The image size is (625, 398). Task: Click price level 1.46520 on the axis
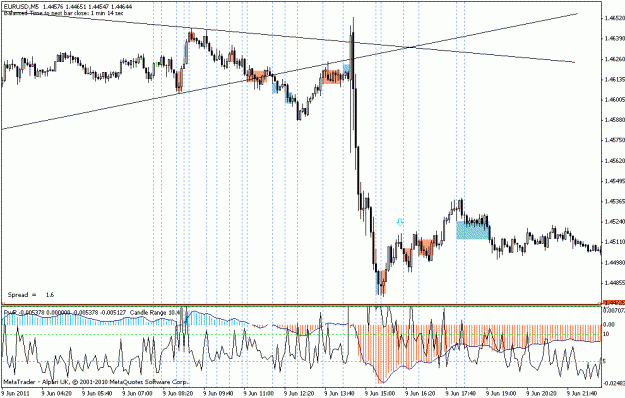point(614,18)
